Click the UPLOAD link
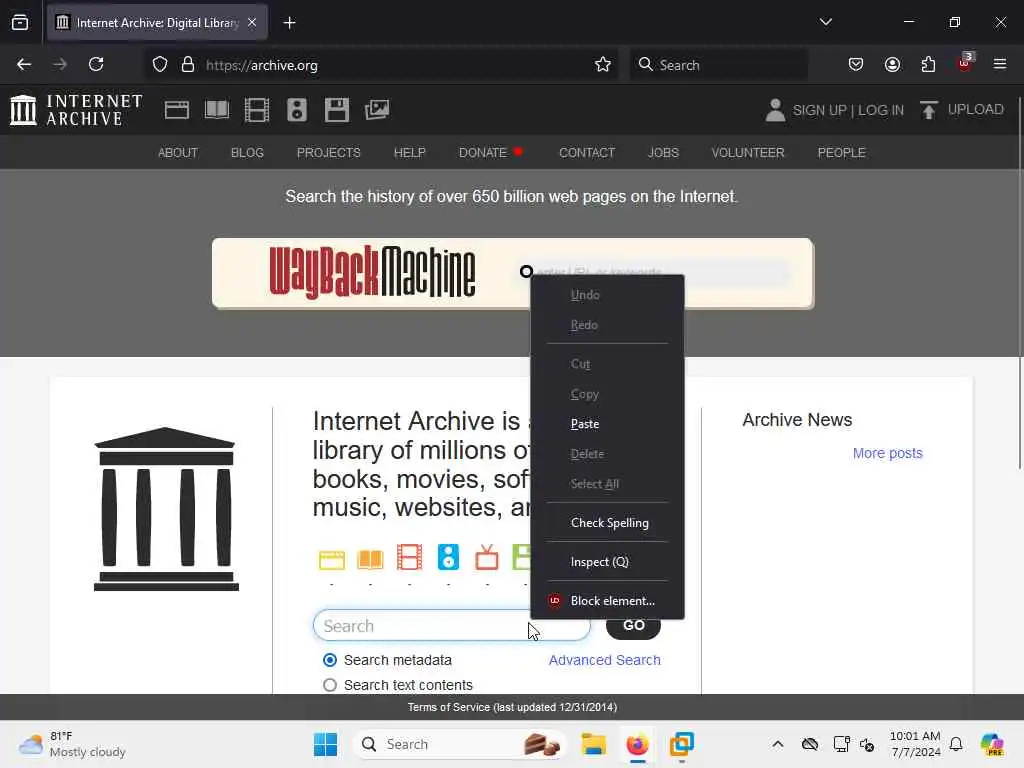The height and width of the screenshot is (768, 1024). tap(976, 110)
